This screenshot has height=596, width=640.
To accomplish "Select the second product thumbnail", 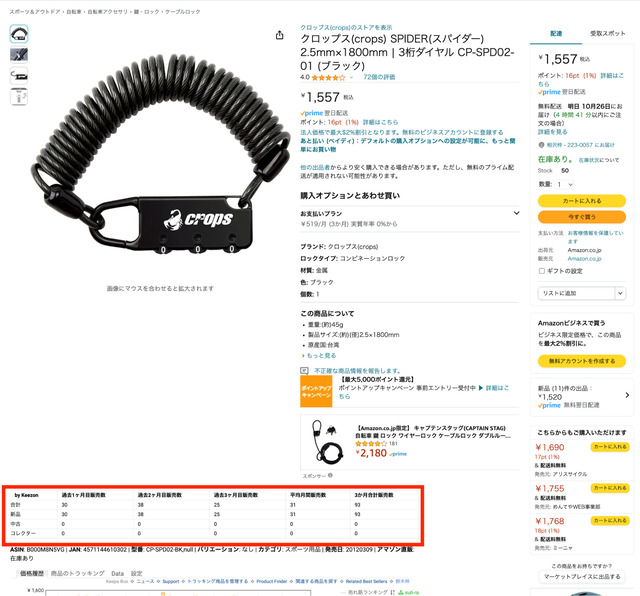I will pyautogui.click(x=19, y=55).
